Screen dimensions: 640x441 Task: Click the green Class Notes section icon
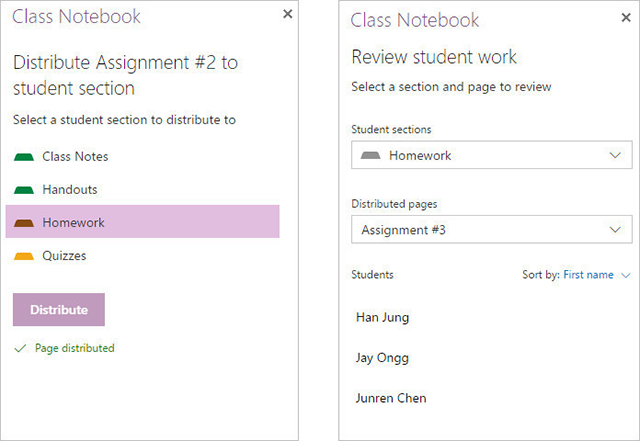pyautogui.click(x=24, y=157)
